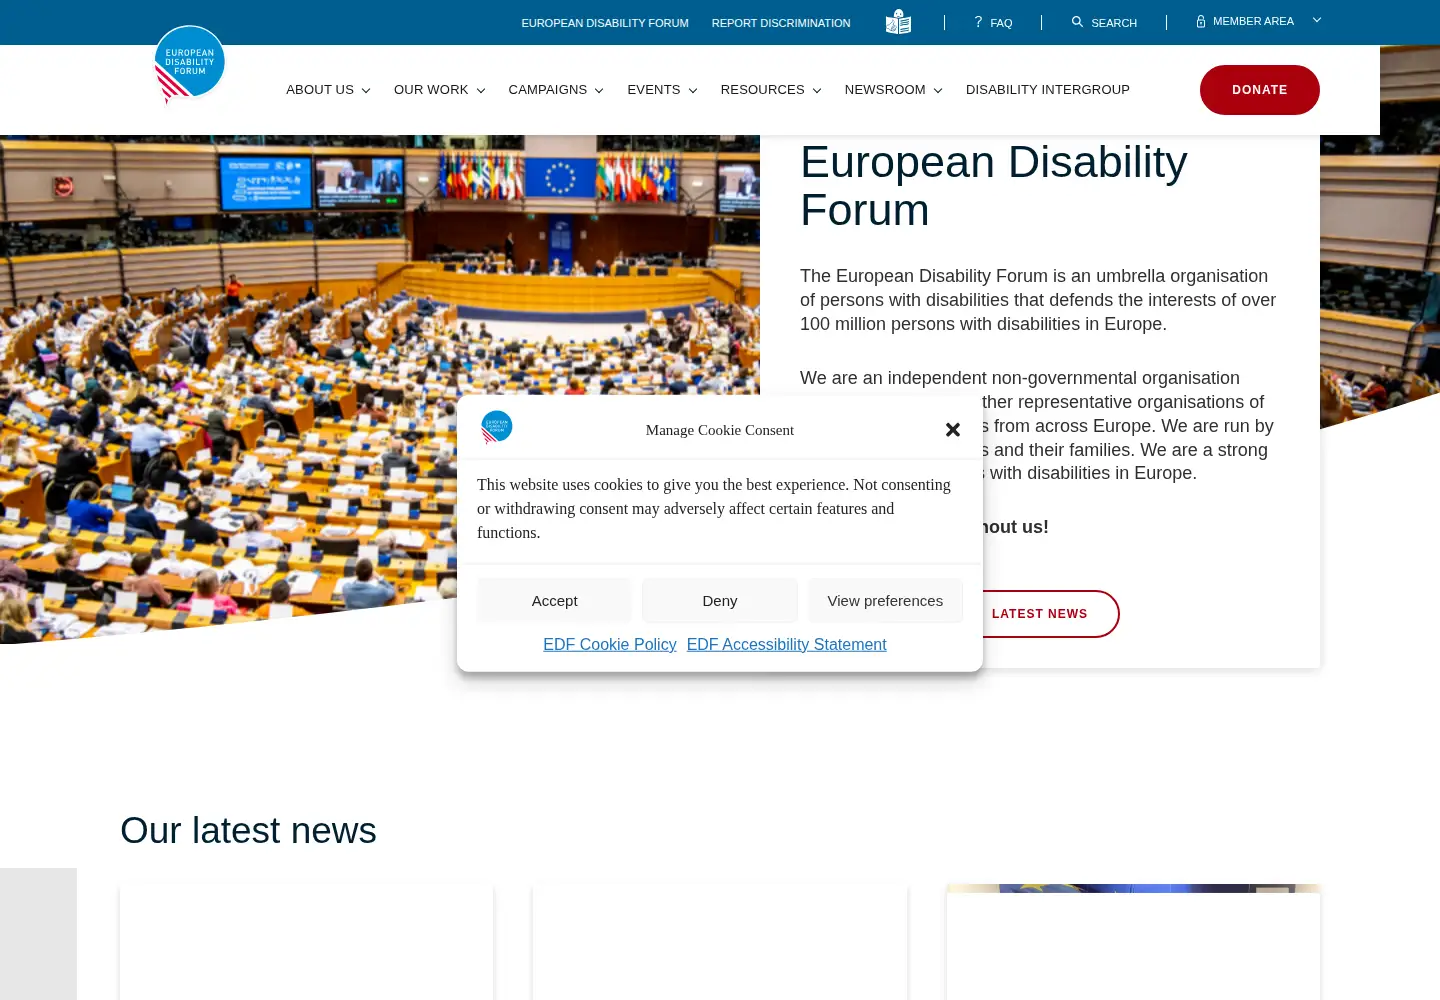Image resolution: width=1440 pixels, height=1000 pixels.
Task: Expand the Resources menu chevron
Action: pos(817,91)
